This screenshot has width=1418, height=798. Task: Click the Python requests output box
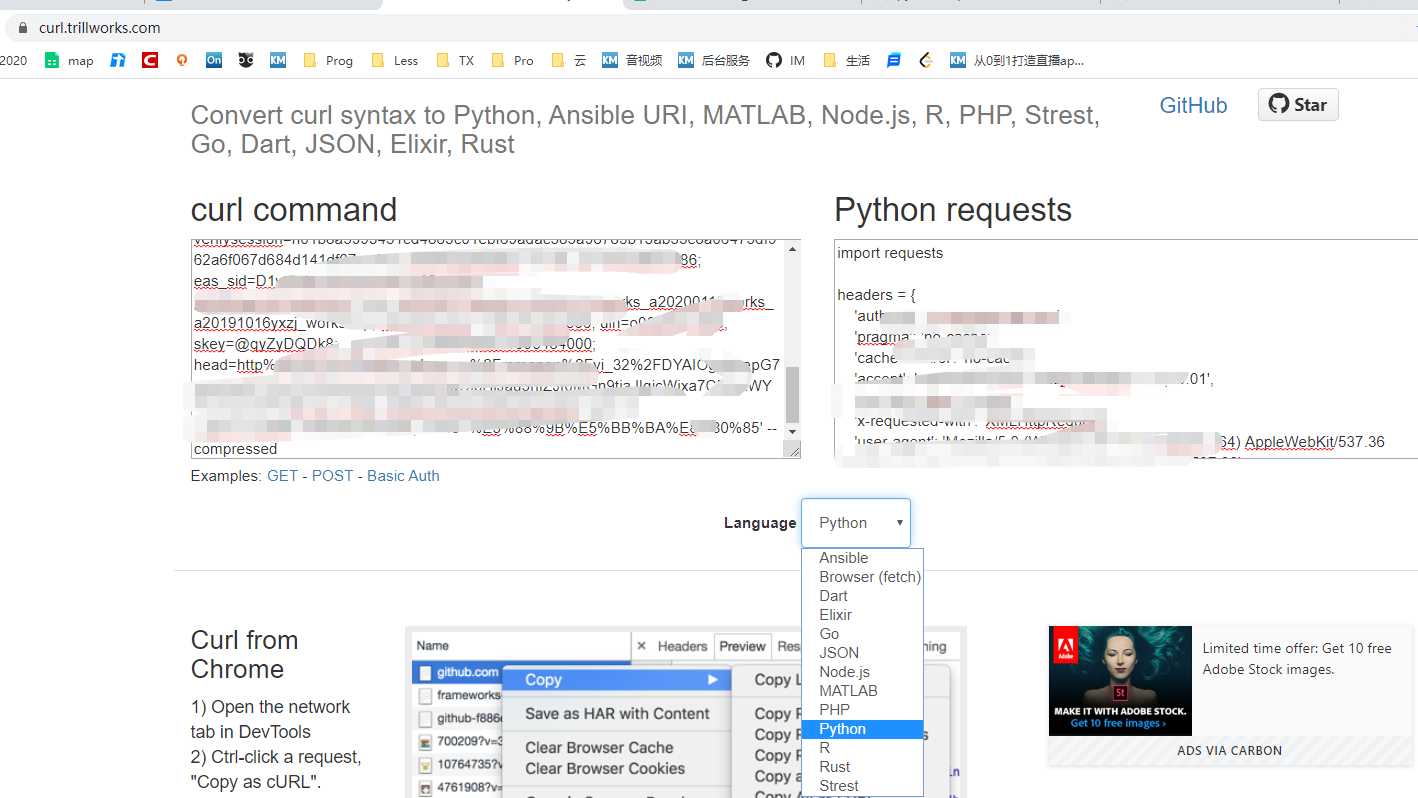1126,349
